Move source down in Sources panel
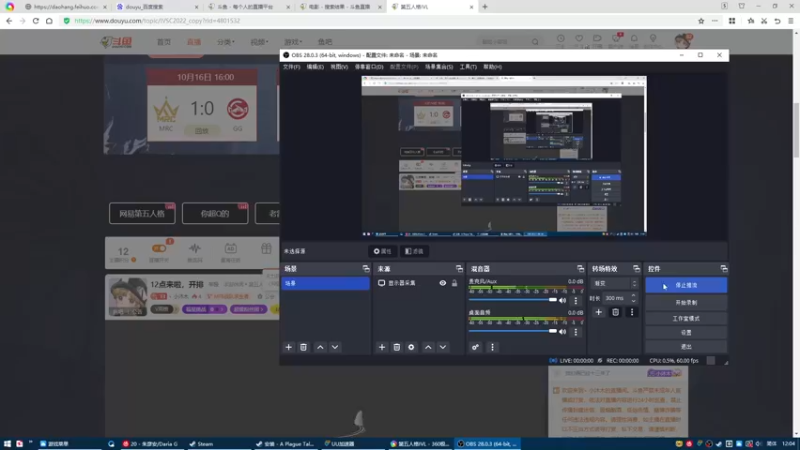 click(443, 347)
